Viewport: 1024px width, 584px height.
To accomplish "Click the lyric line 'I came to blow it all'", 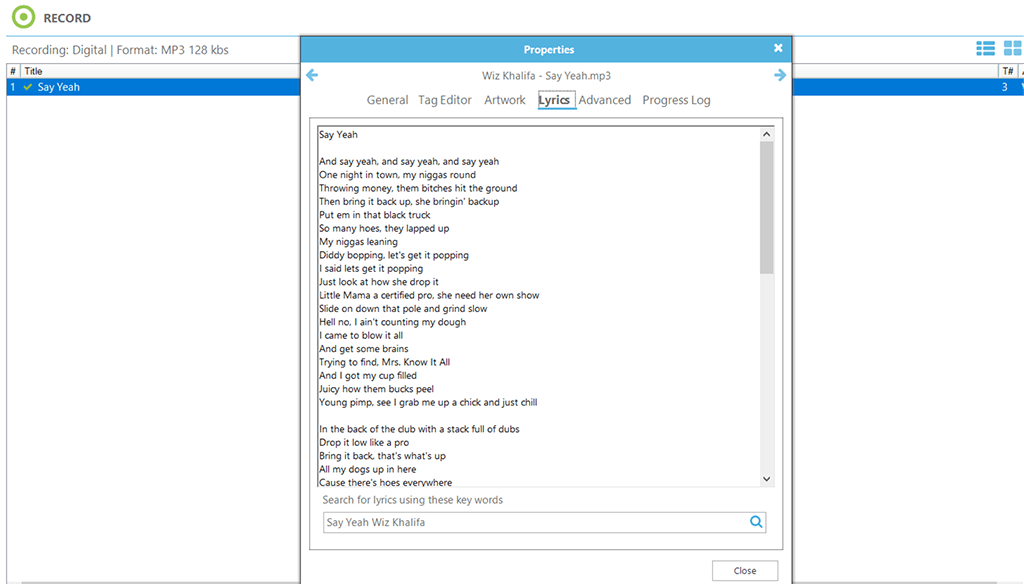I will pos(361,335).
